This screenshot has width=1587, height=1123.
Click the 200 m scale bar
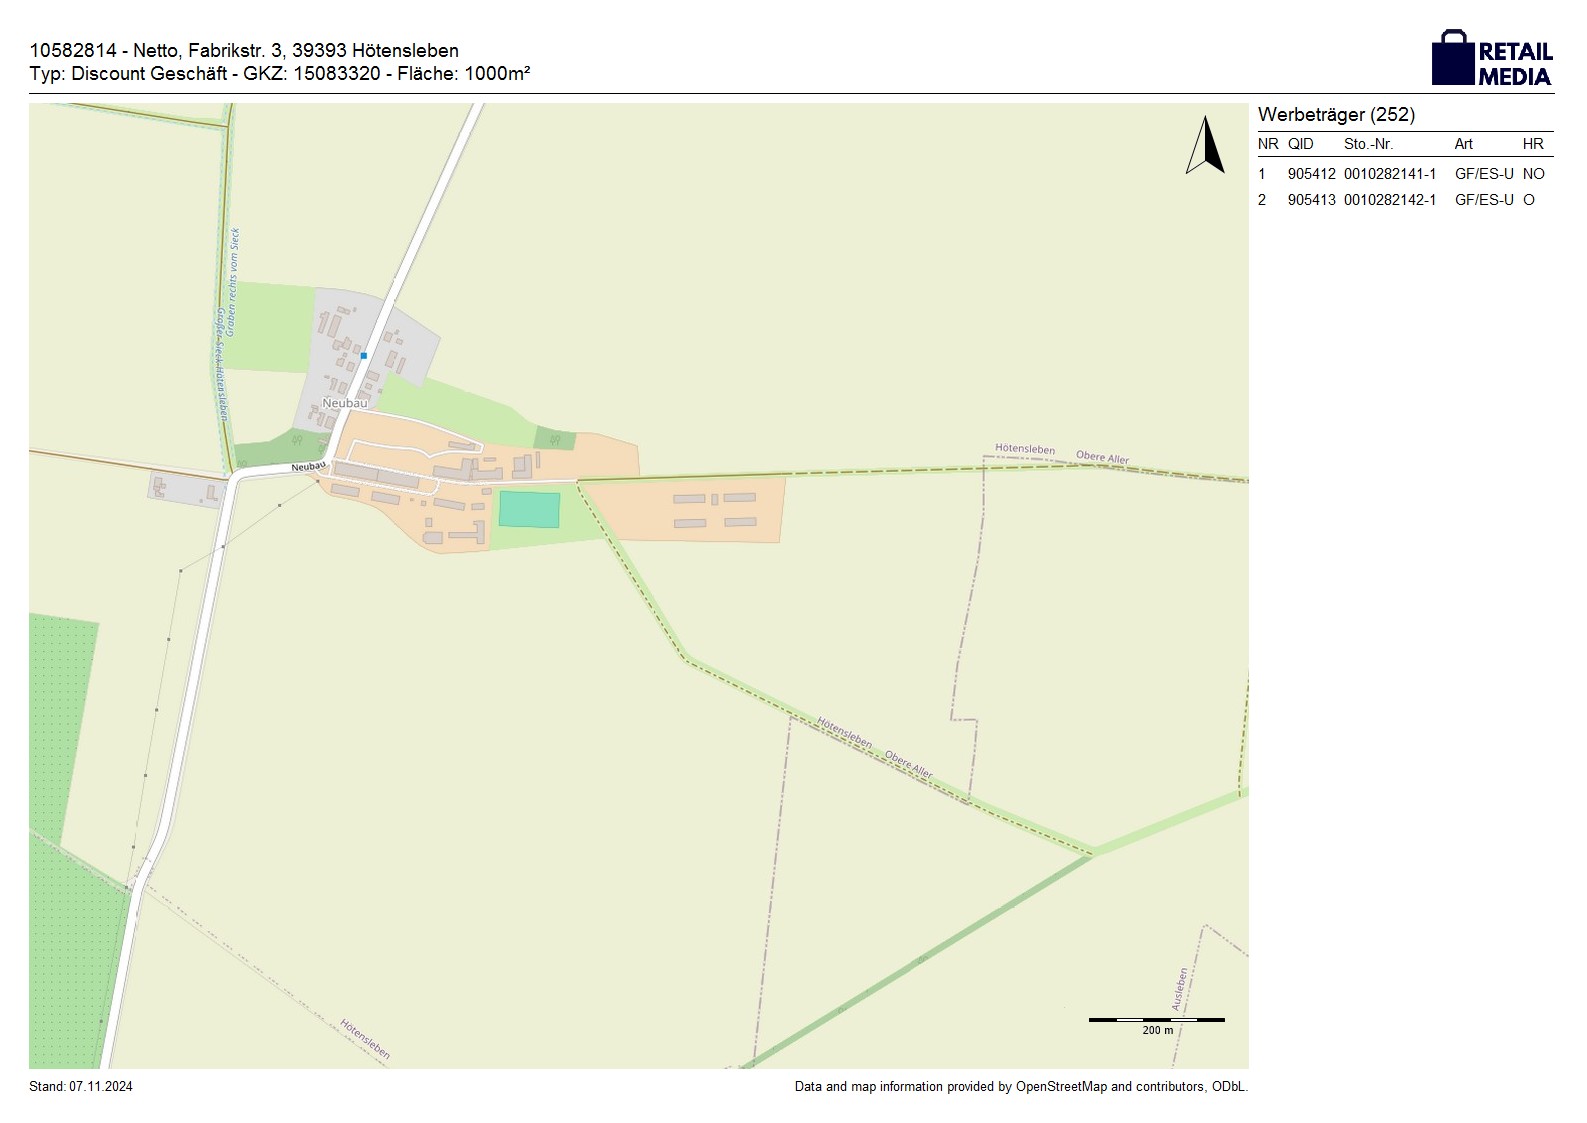1156,1021
